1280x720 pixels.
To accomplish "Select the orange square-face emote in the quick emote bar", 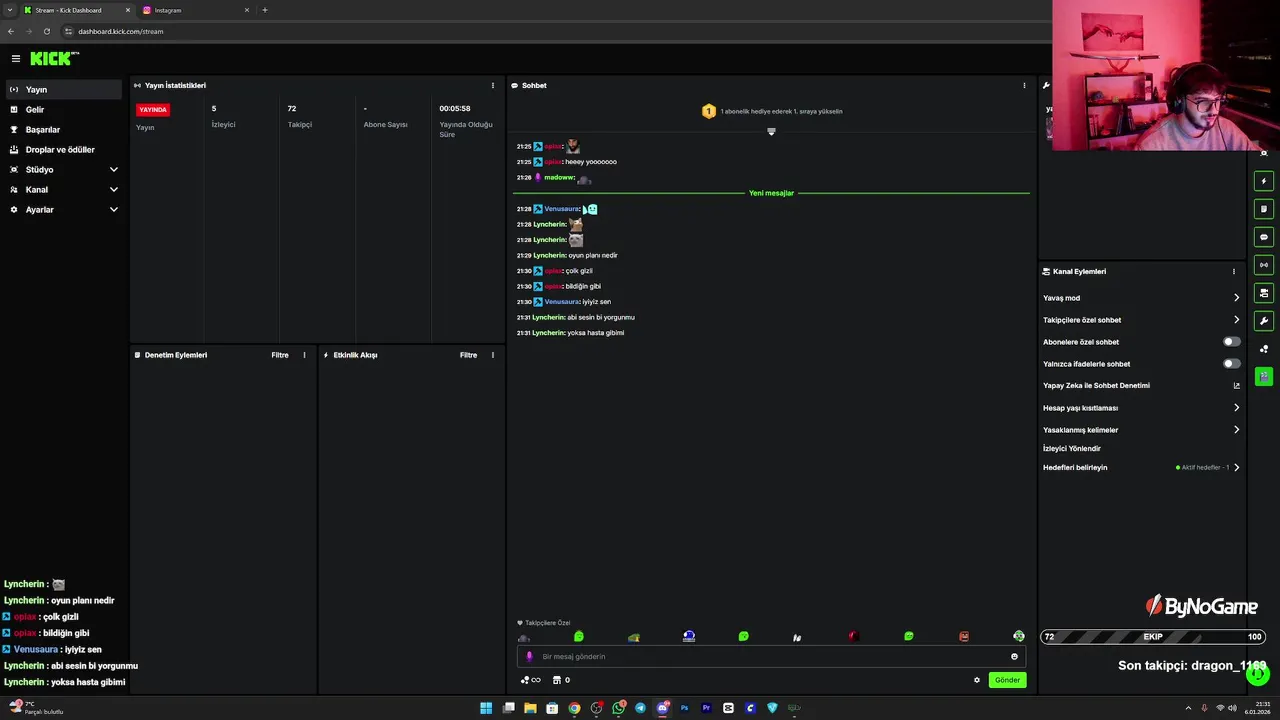I will pyautogui.click(x=964, y=636).
